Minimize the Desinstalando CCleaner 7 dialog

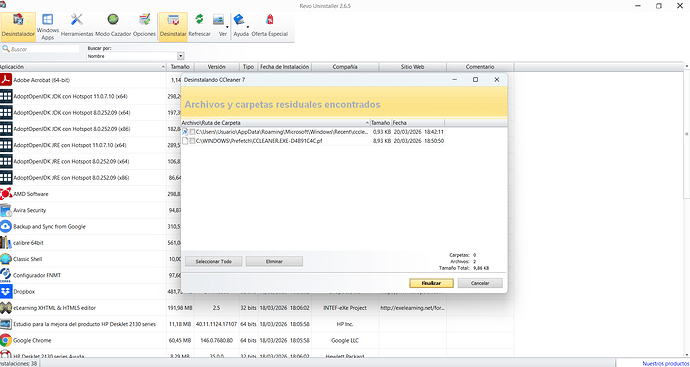point(454,80)
